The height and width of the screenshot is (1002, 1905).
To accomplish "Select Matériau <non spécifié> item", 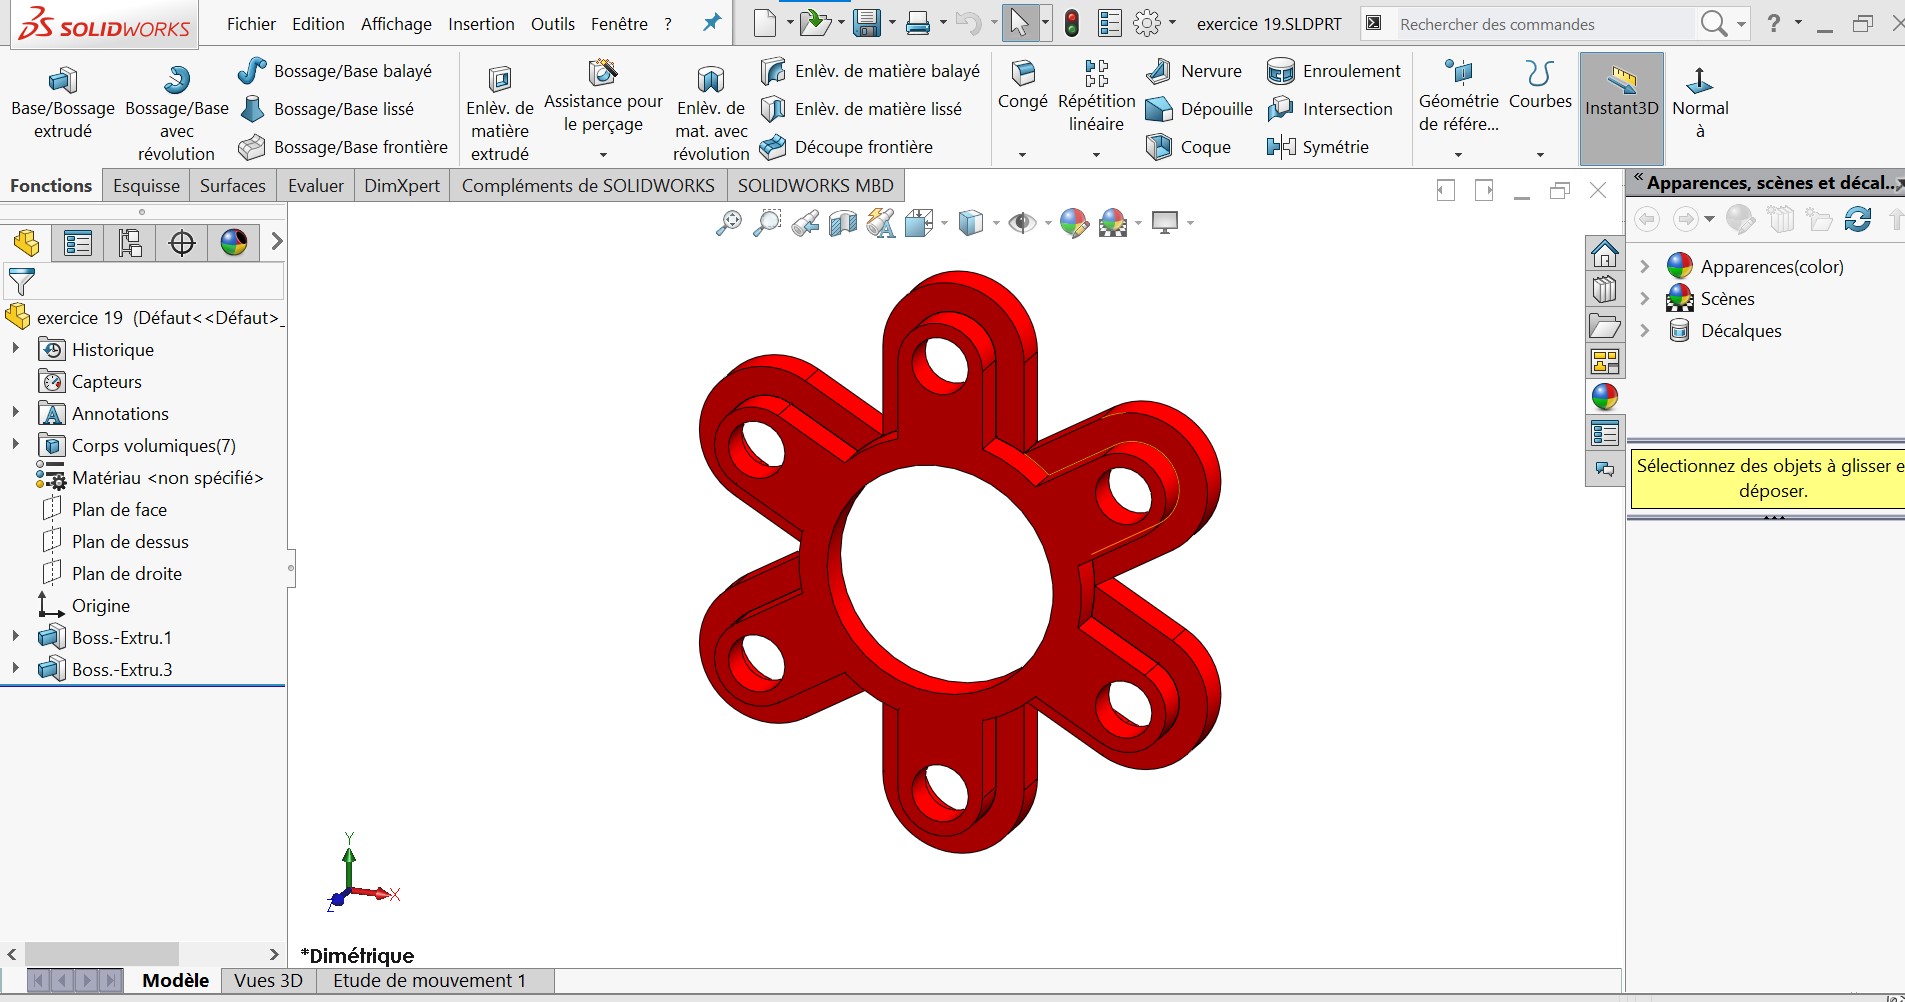I will click(x=150, y=478).
